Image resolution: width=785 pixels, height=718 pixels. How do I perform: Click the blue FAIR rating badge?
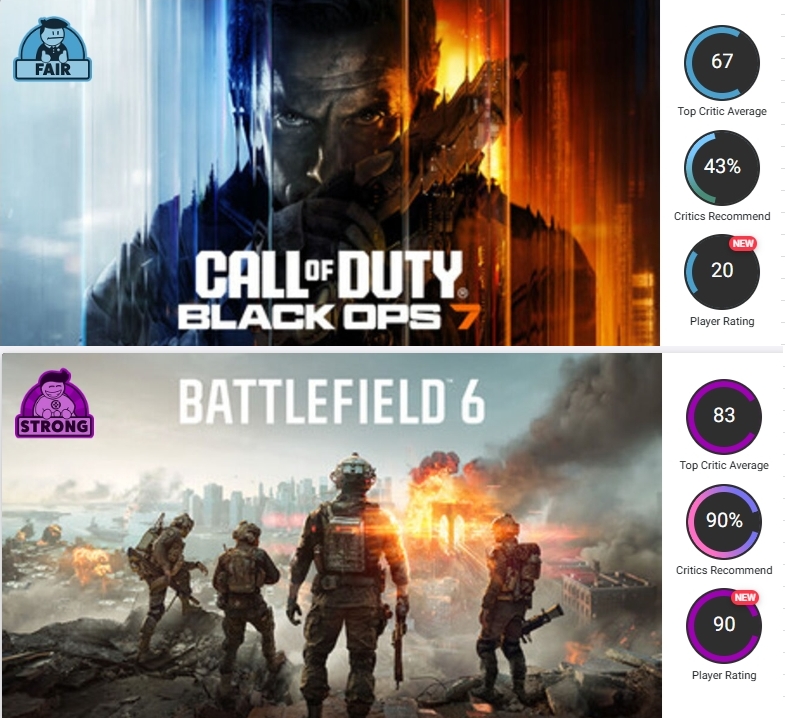[x=53, y=49]
